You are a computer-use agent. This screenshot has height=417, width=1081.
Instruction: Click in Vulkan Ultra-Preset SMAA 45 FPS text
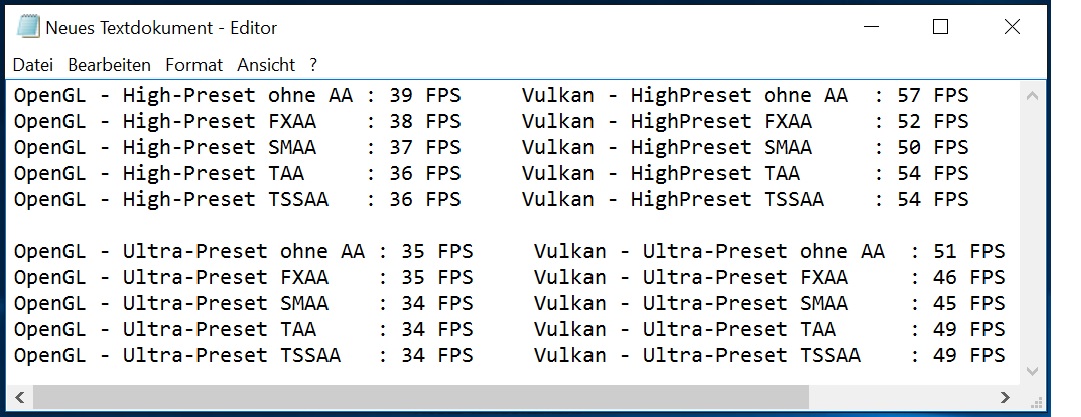[769, 303]
